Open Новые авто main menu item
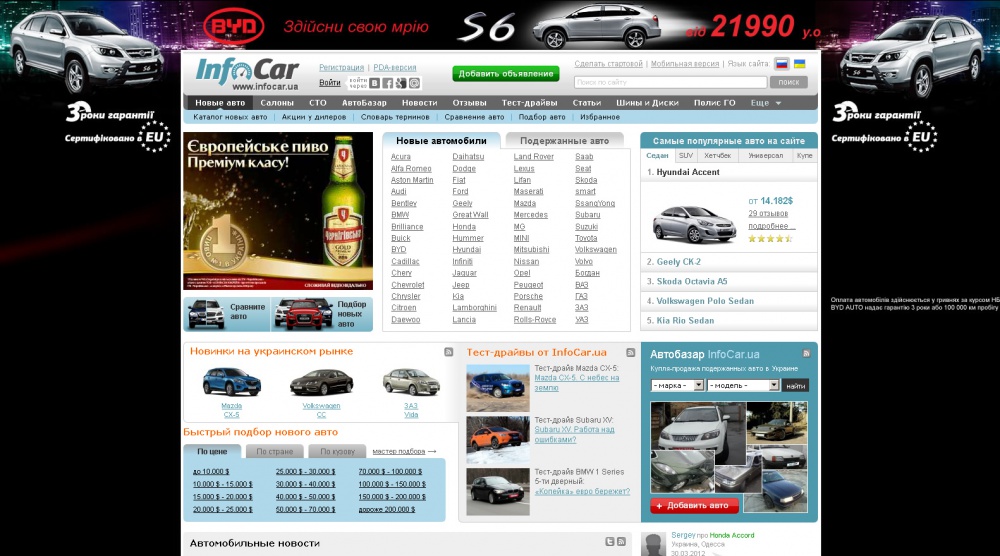Viewport: 1000px width, 556px height. coord(220,103)
